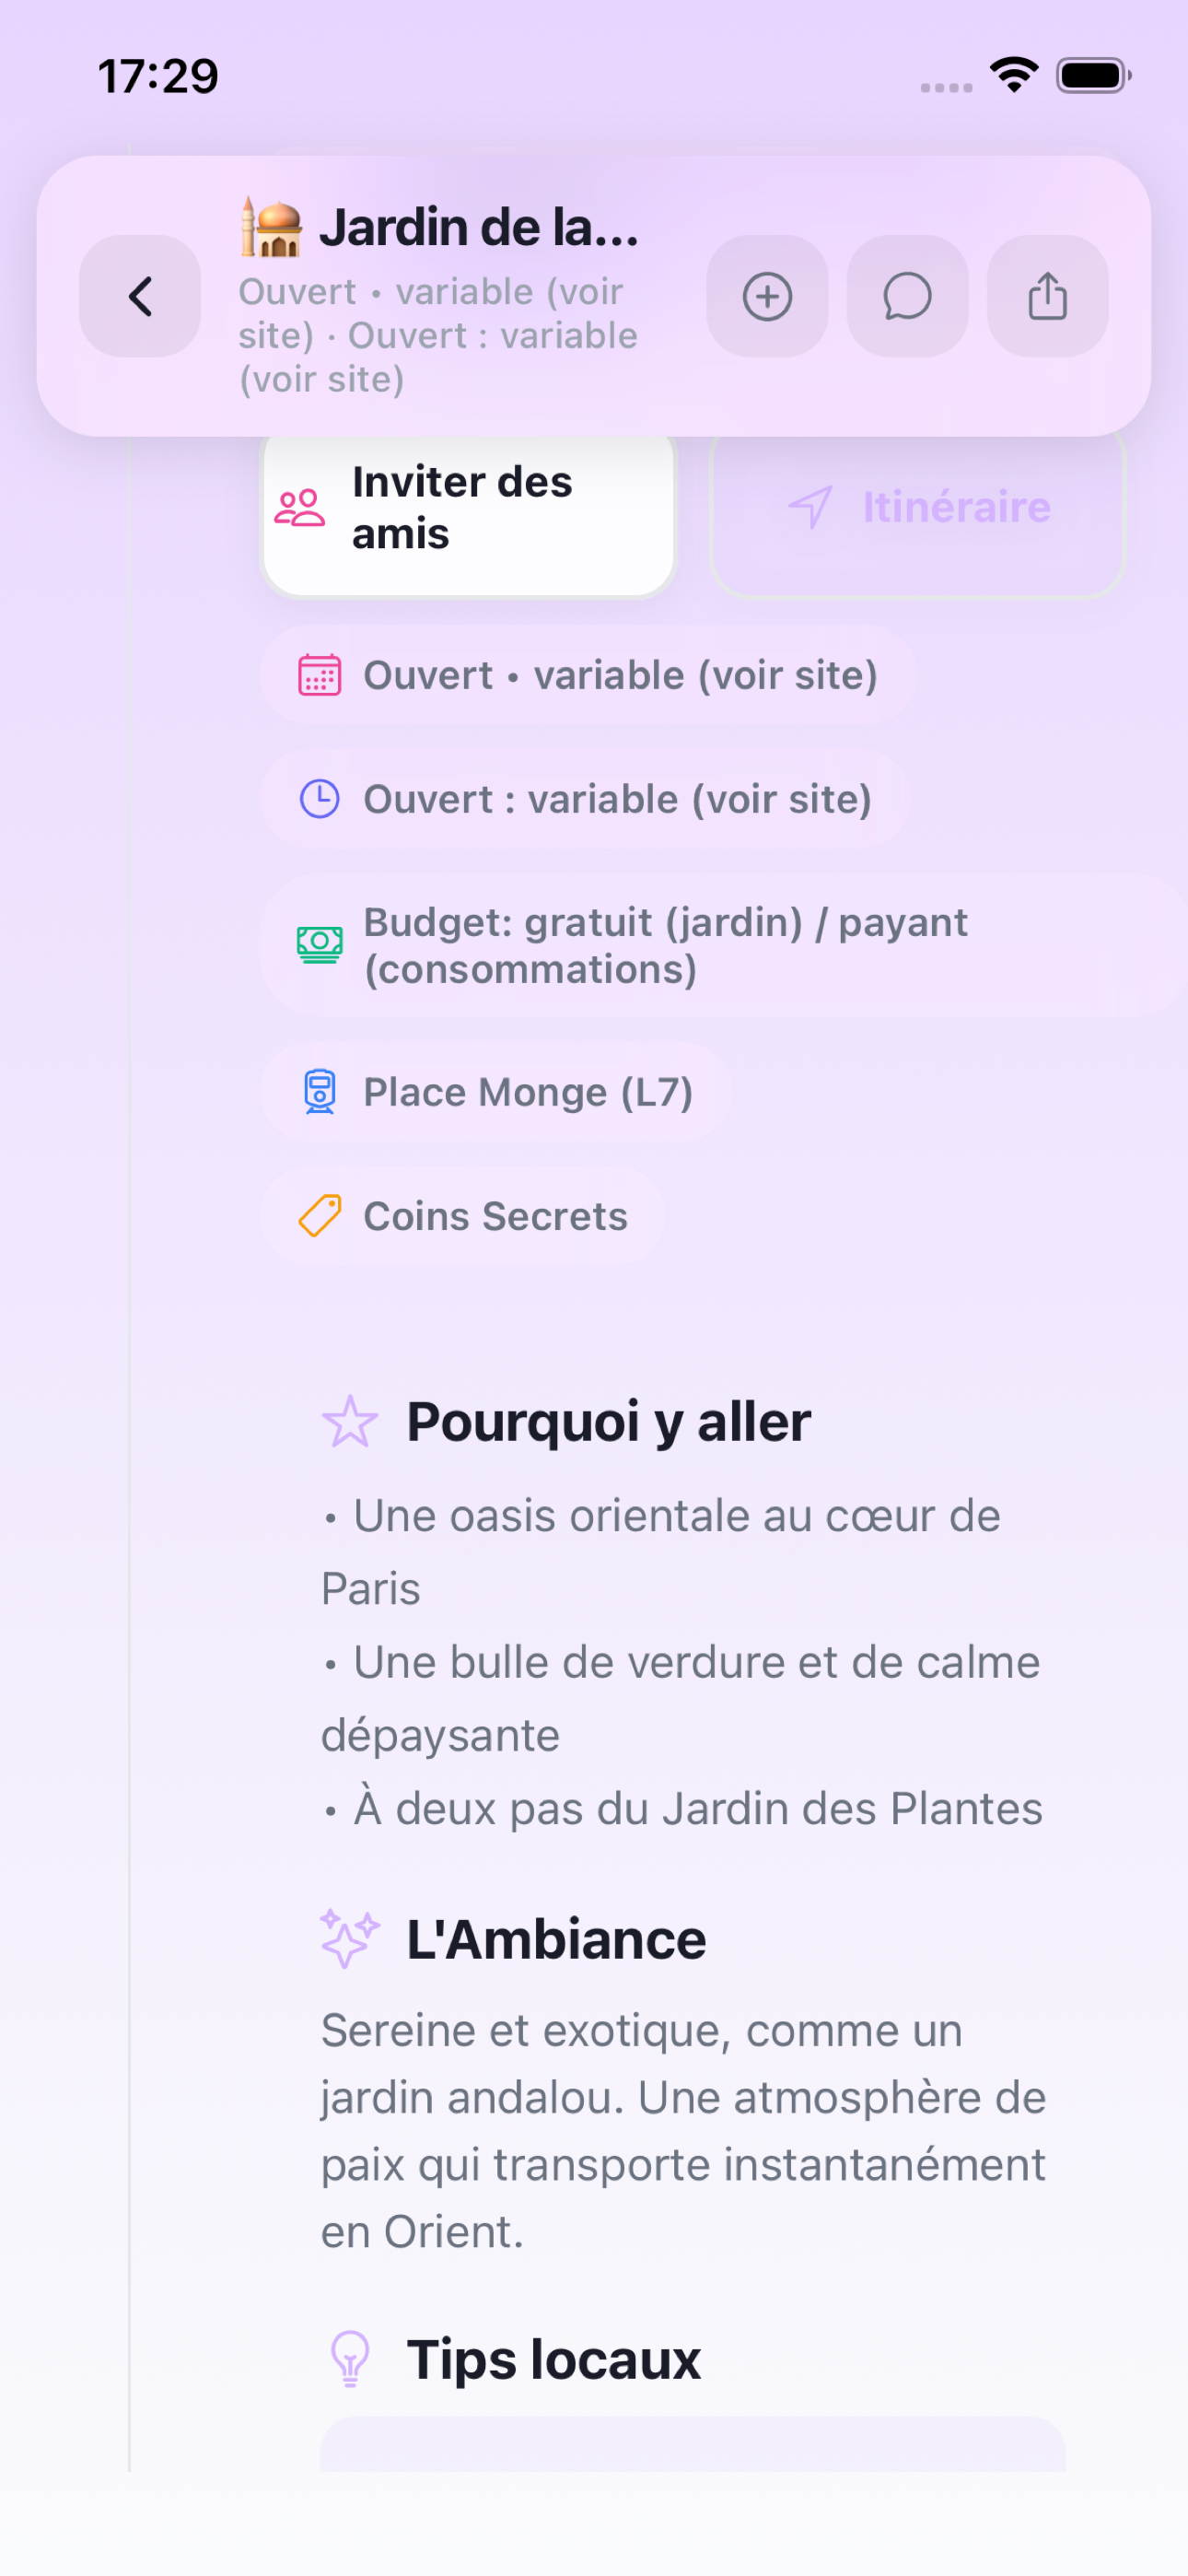1188x2576 pixels.
Task: Open Itinéraire directions button
Action: coord(918,508)
